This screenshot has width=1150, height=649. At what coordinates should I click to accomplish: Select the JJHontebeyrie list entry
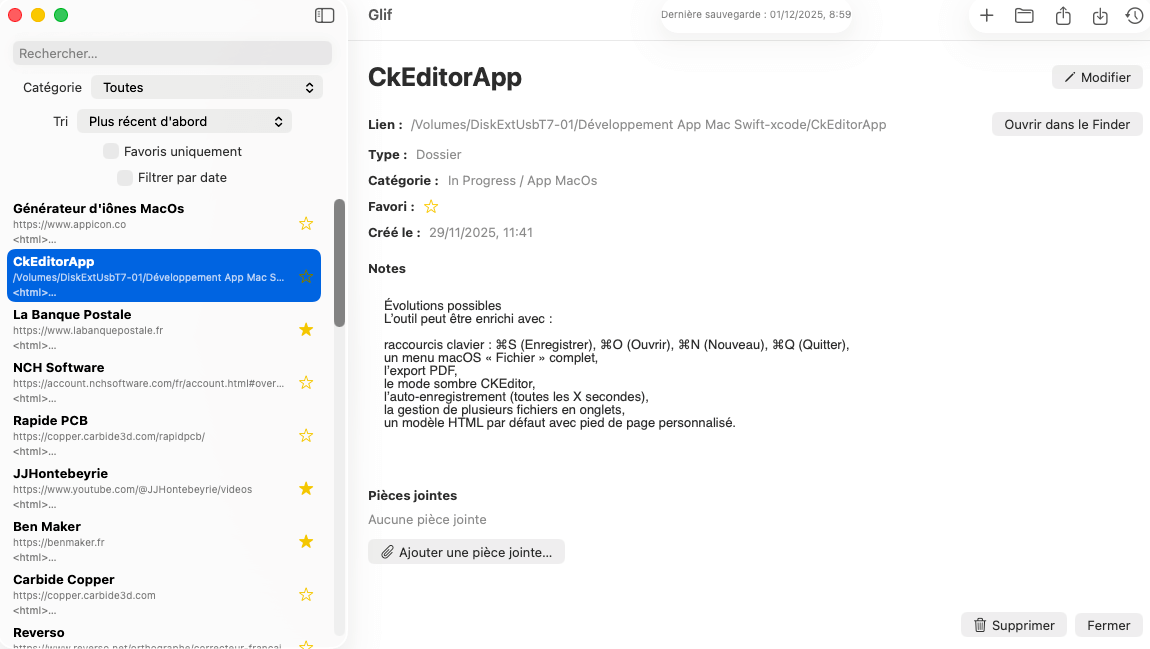(150, 481)
